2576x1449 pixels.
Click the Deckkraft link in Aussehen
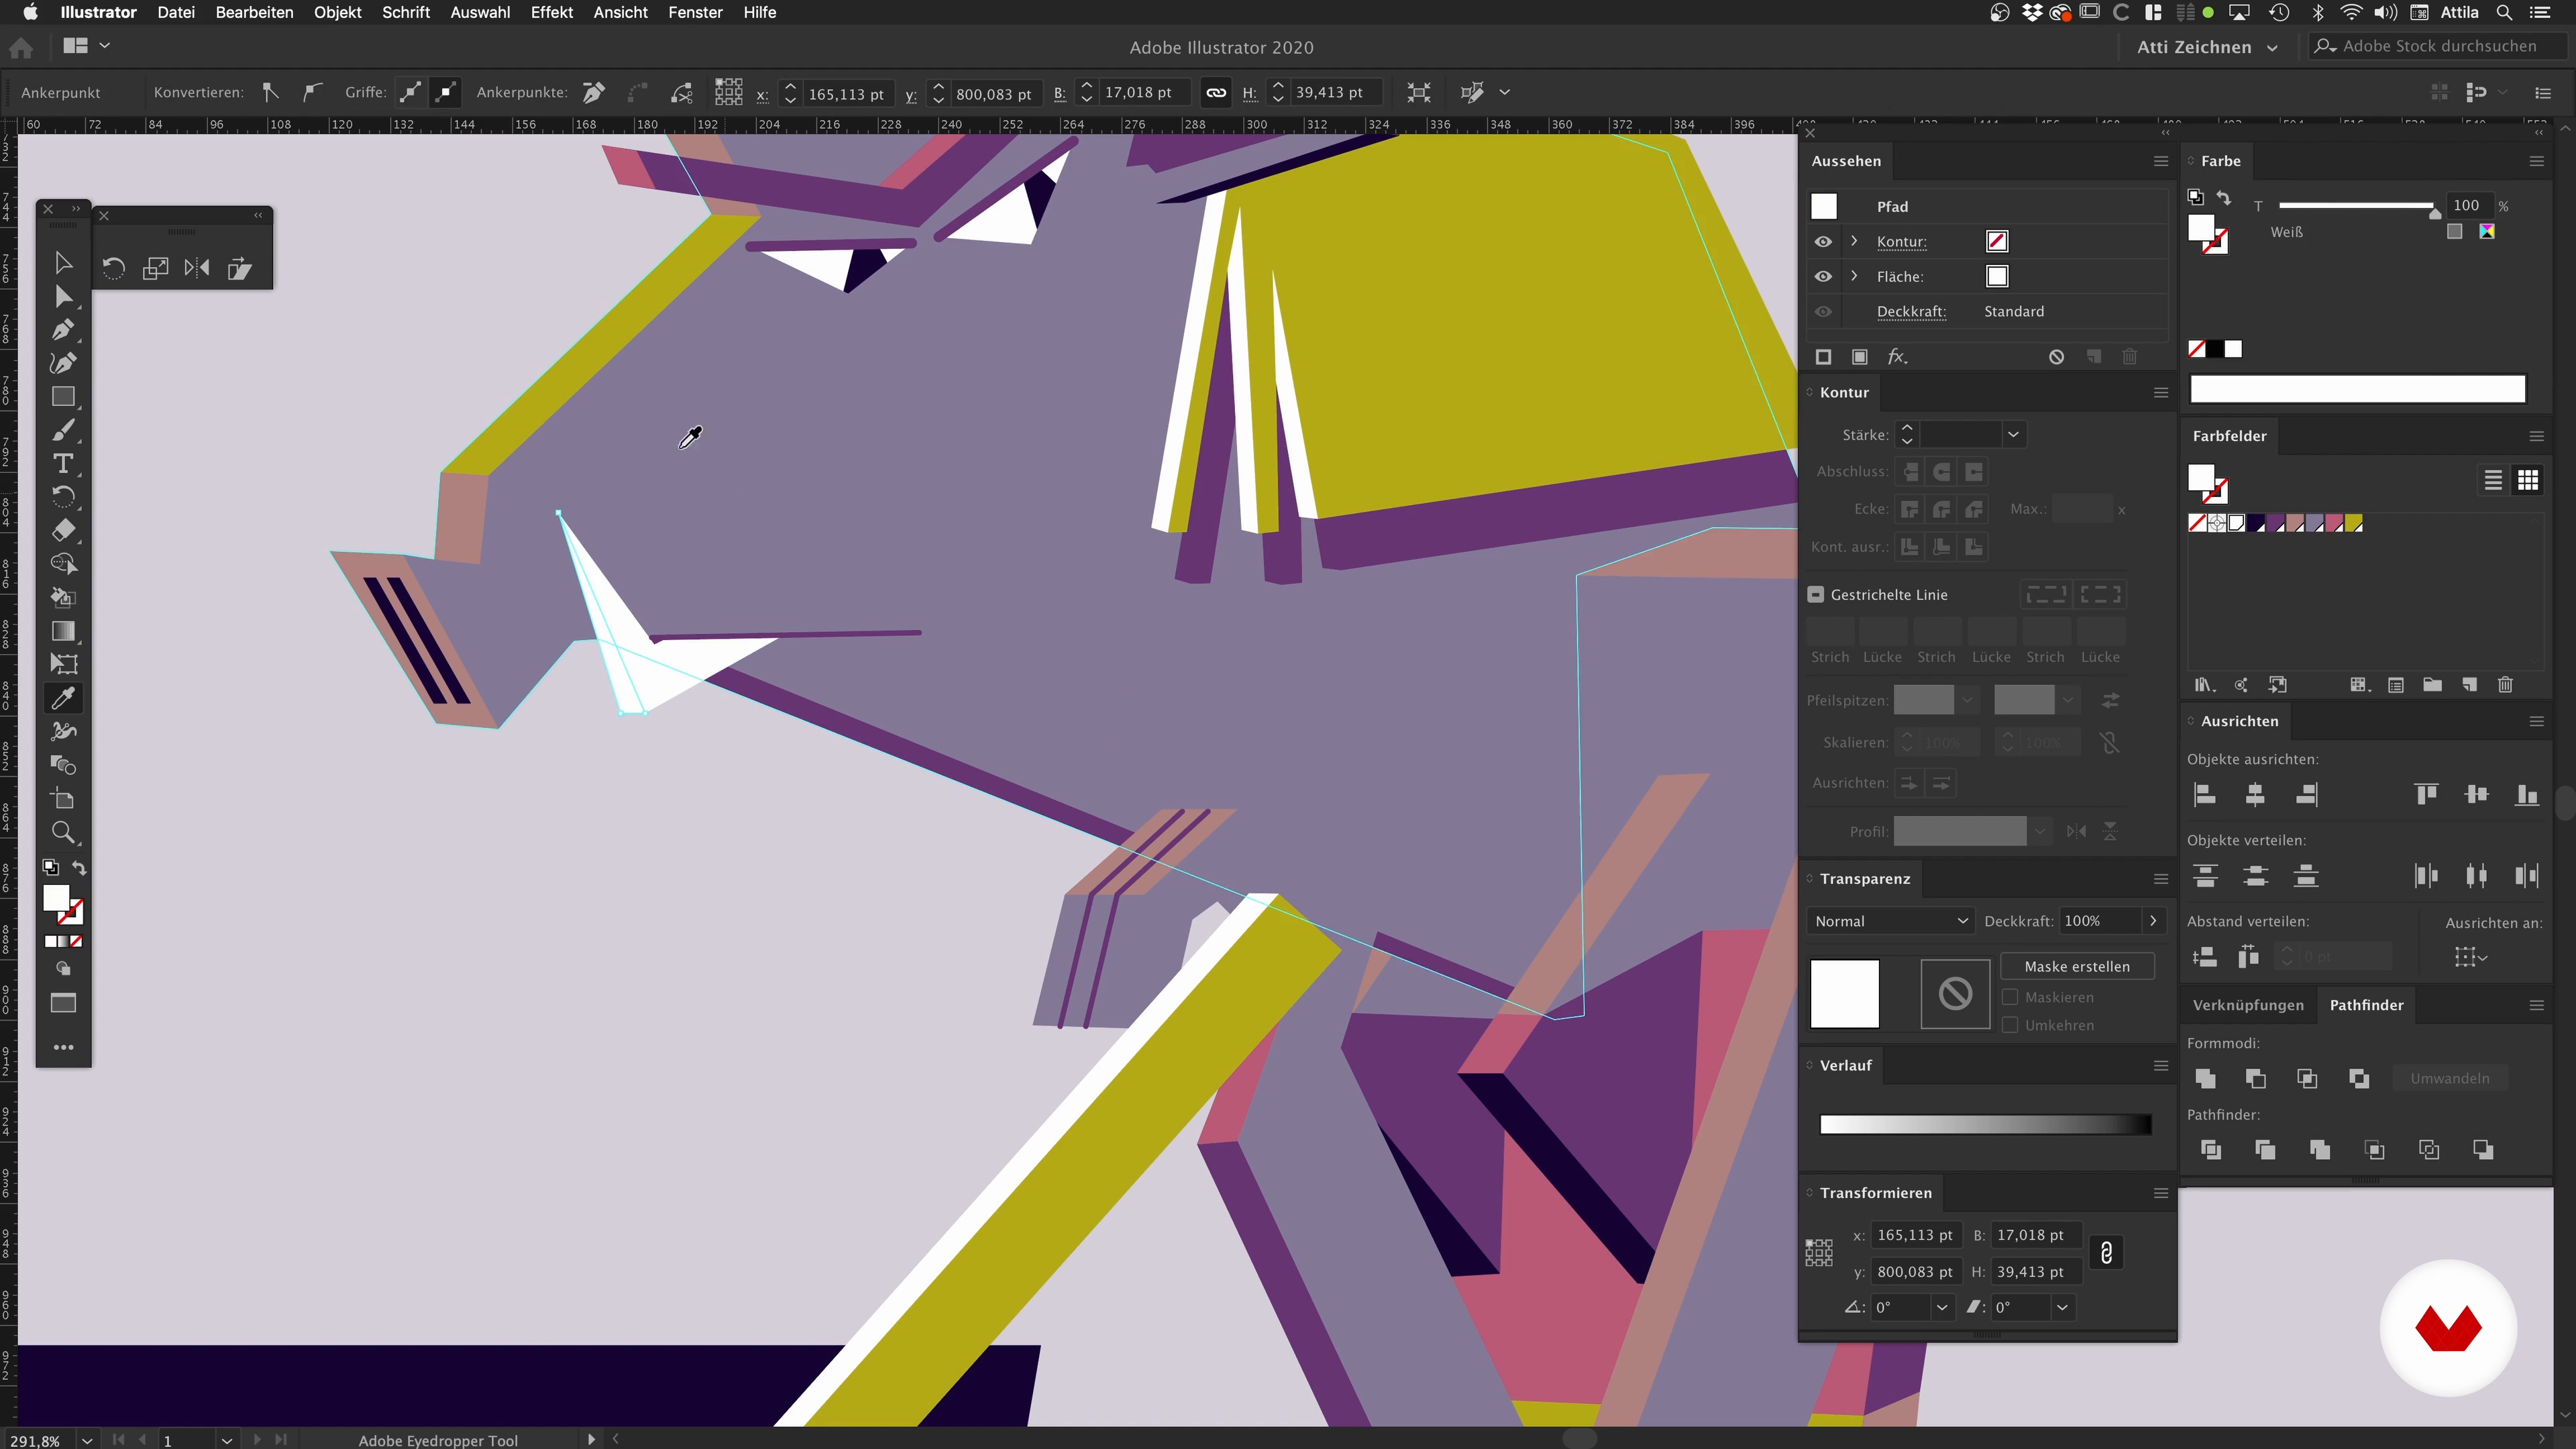1911,311
